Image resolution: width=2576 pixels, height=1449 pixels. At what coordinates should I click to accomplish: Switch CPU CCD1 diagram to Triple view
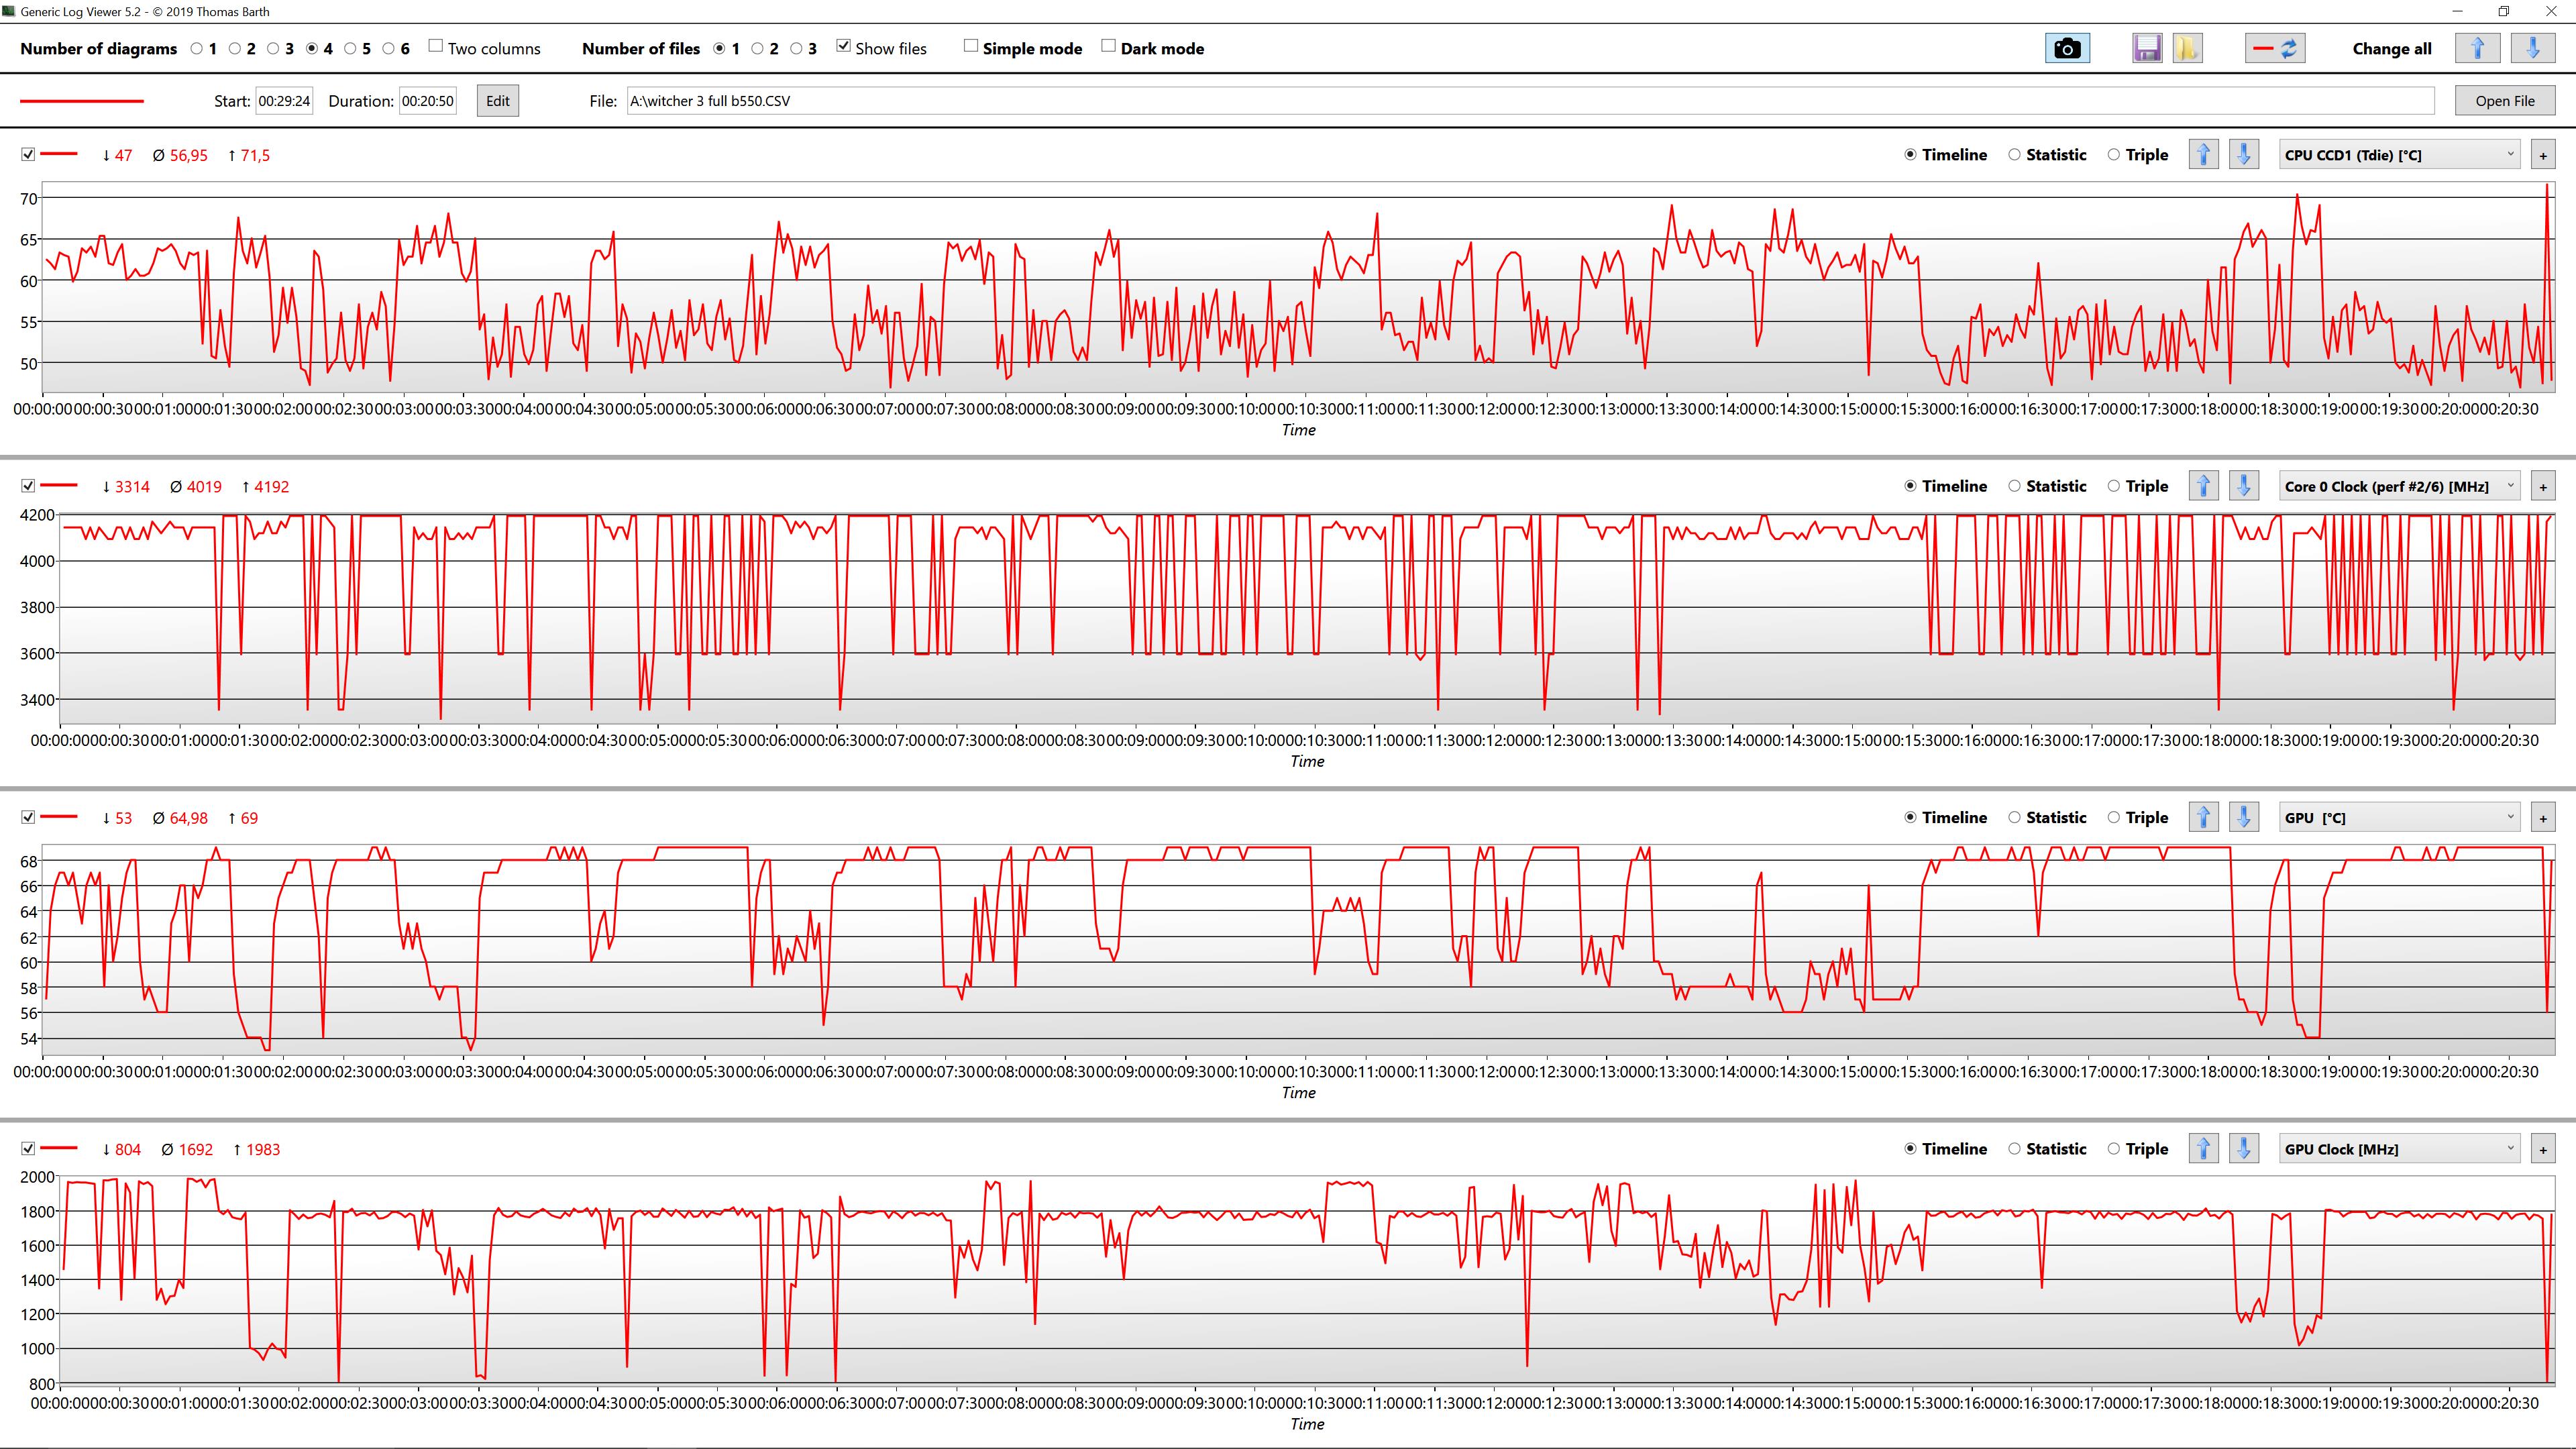point(2114,155)
